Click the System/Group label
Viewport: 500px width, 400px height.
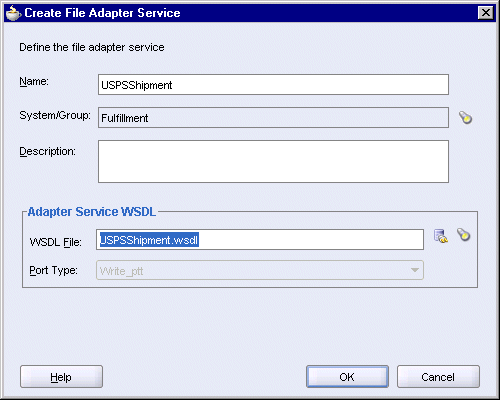coord(55,115)
